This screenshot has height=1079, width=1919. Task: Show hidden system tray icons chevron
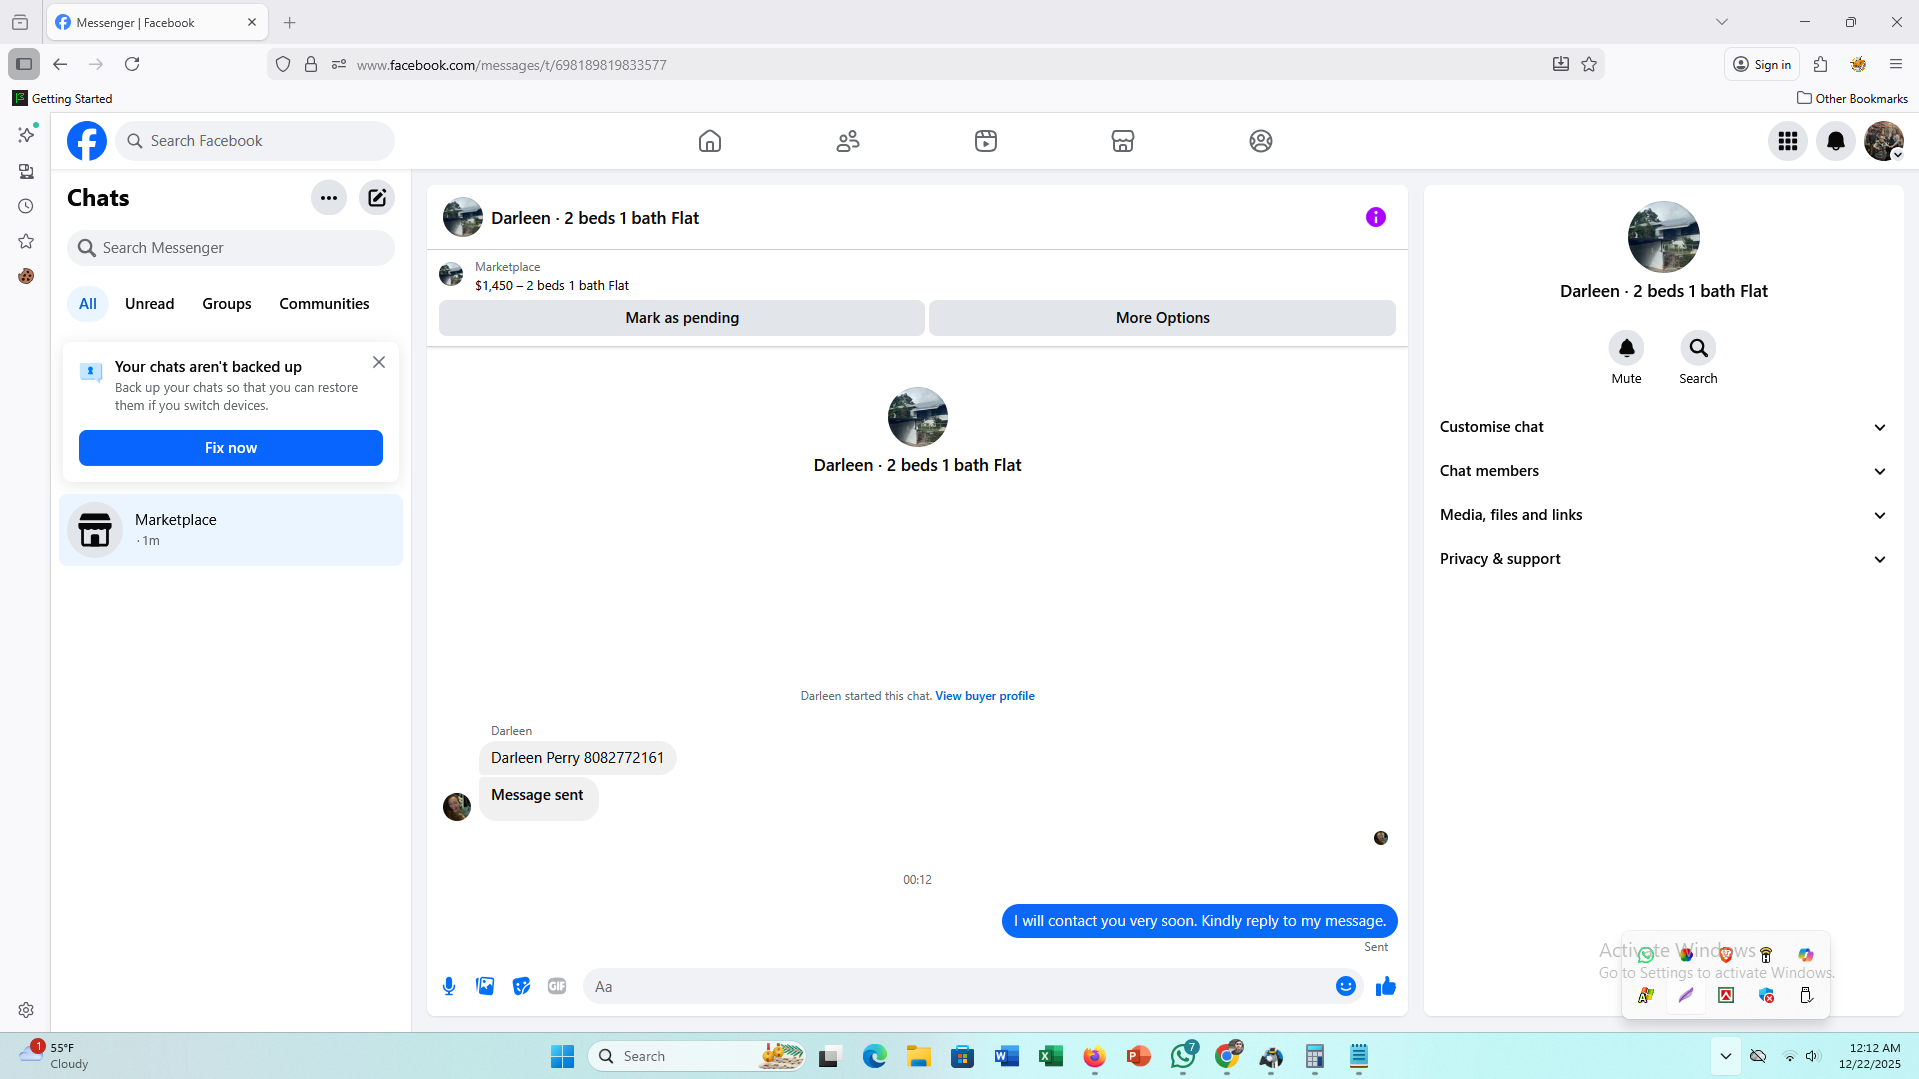1725,1056
